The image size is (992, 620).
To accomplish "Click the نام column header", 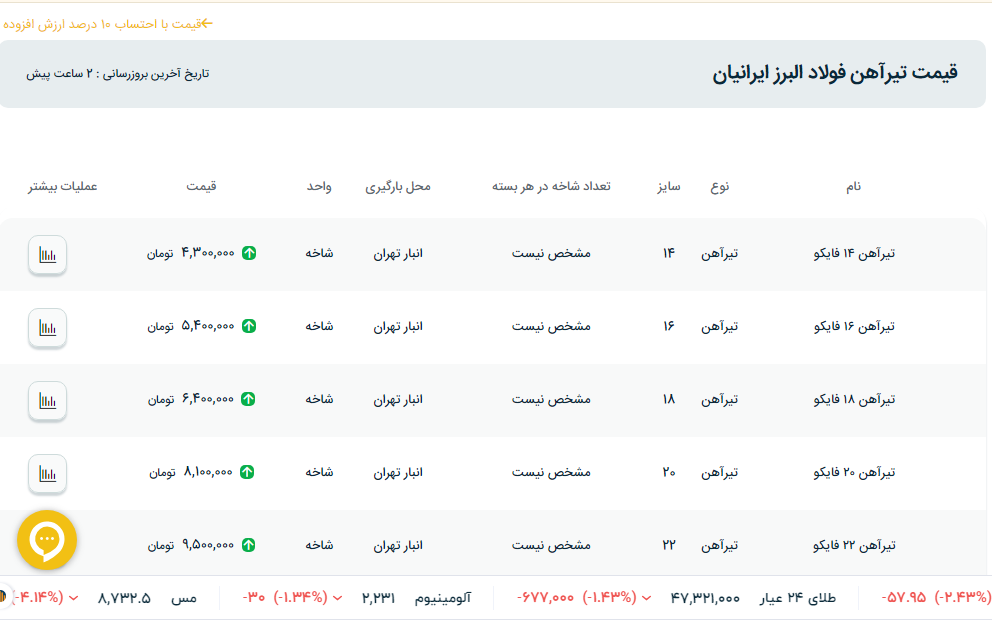I will pos(853,187).
